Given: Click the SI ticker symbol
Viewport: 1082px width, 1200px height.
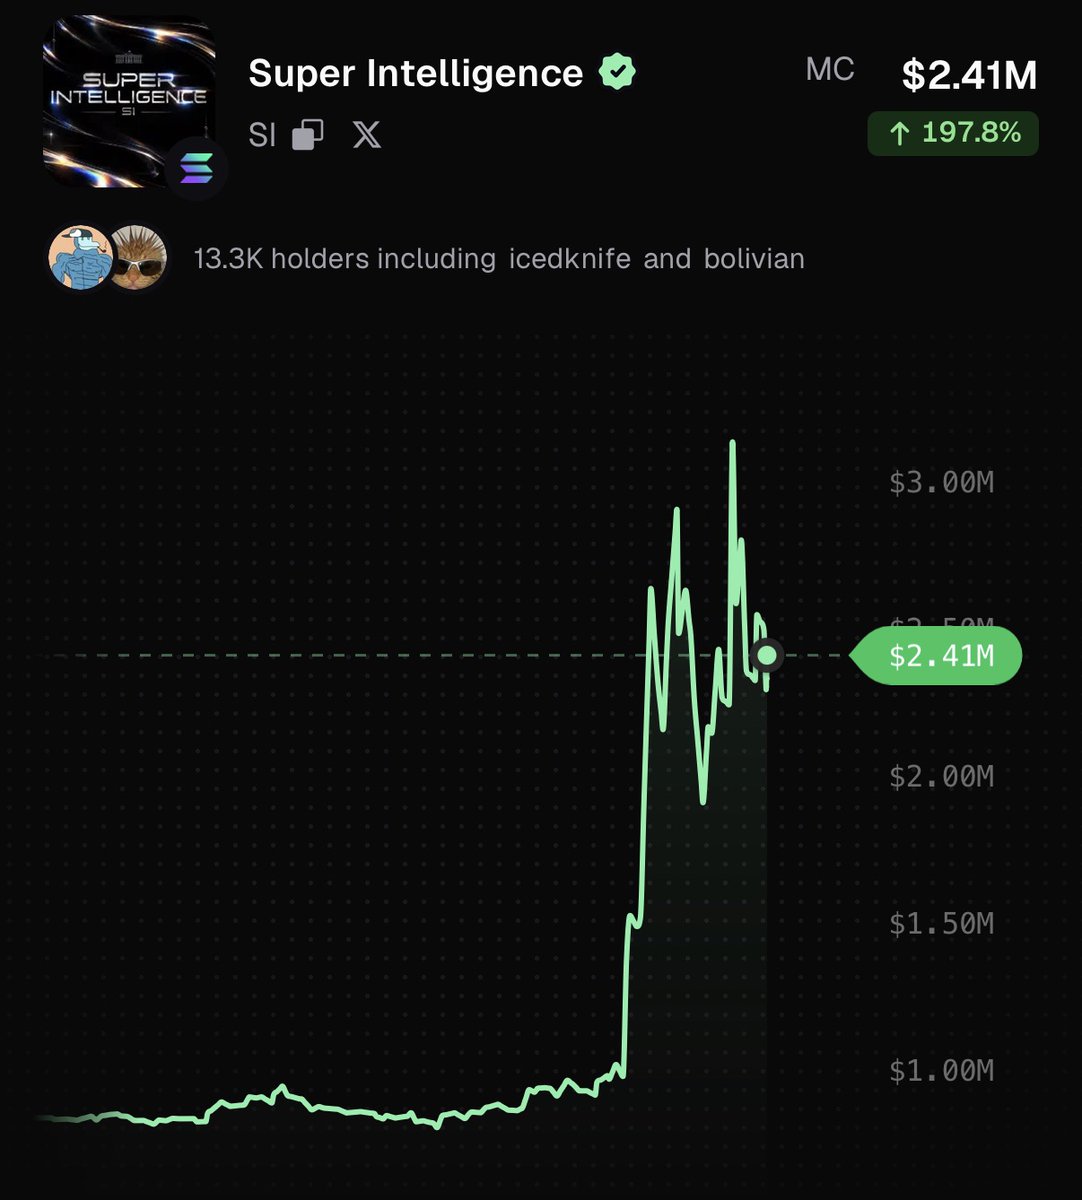Looking at the screenshot, I should pyautogui.click(x=262, y=135).
